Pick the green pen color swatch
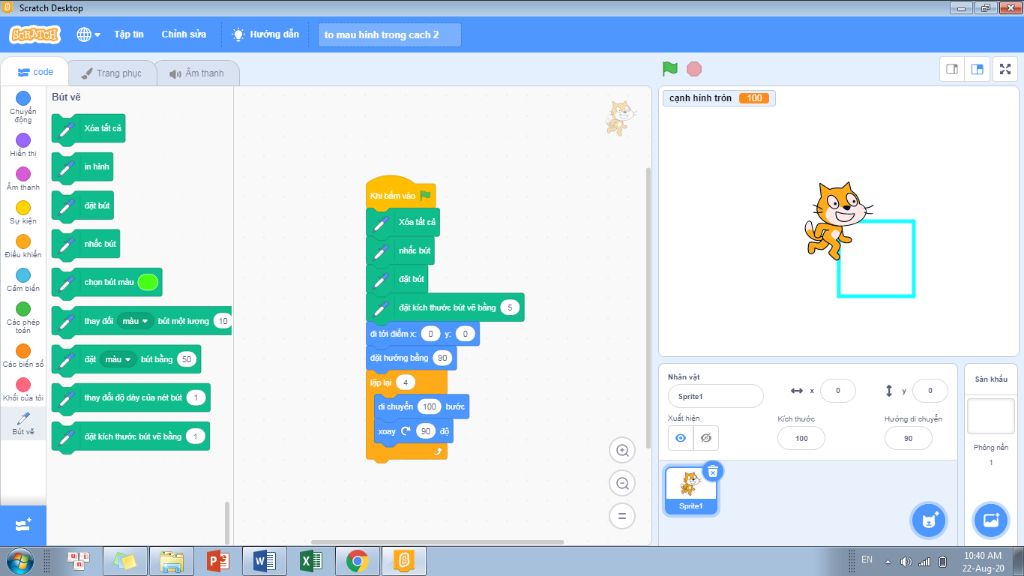 point(148,282)
